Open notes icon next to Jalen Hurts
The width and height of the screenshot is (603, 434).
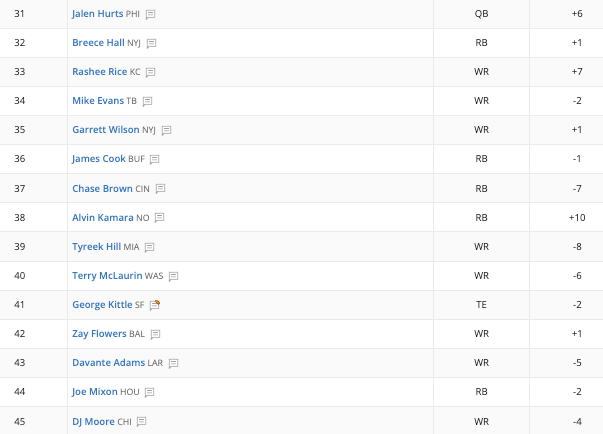pyautogui.click(x=150, y=15)
